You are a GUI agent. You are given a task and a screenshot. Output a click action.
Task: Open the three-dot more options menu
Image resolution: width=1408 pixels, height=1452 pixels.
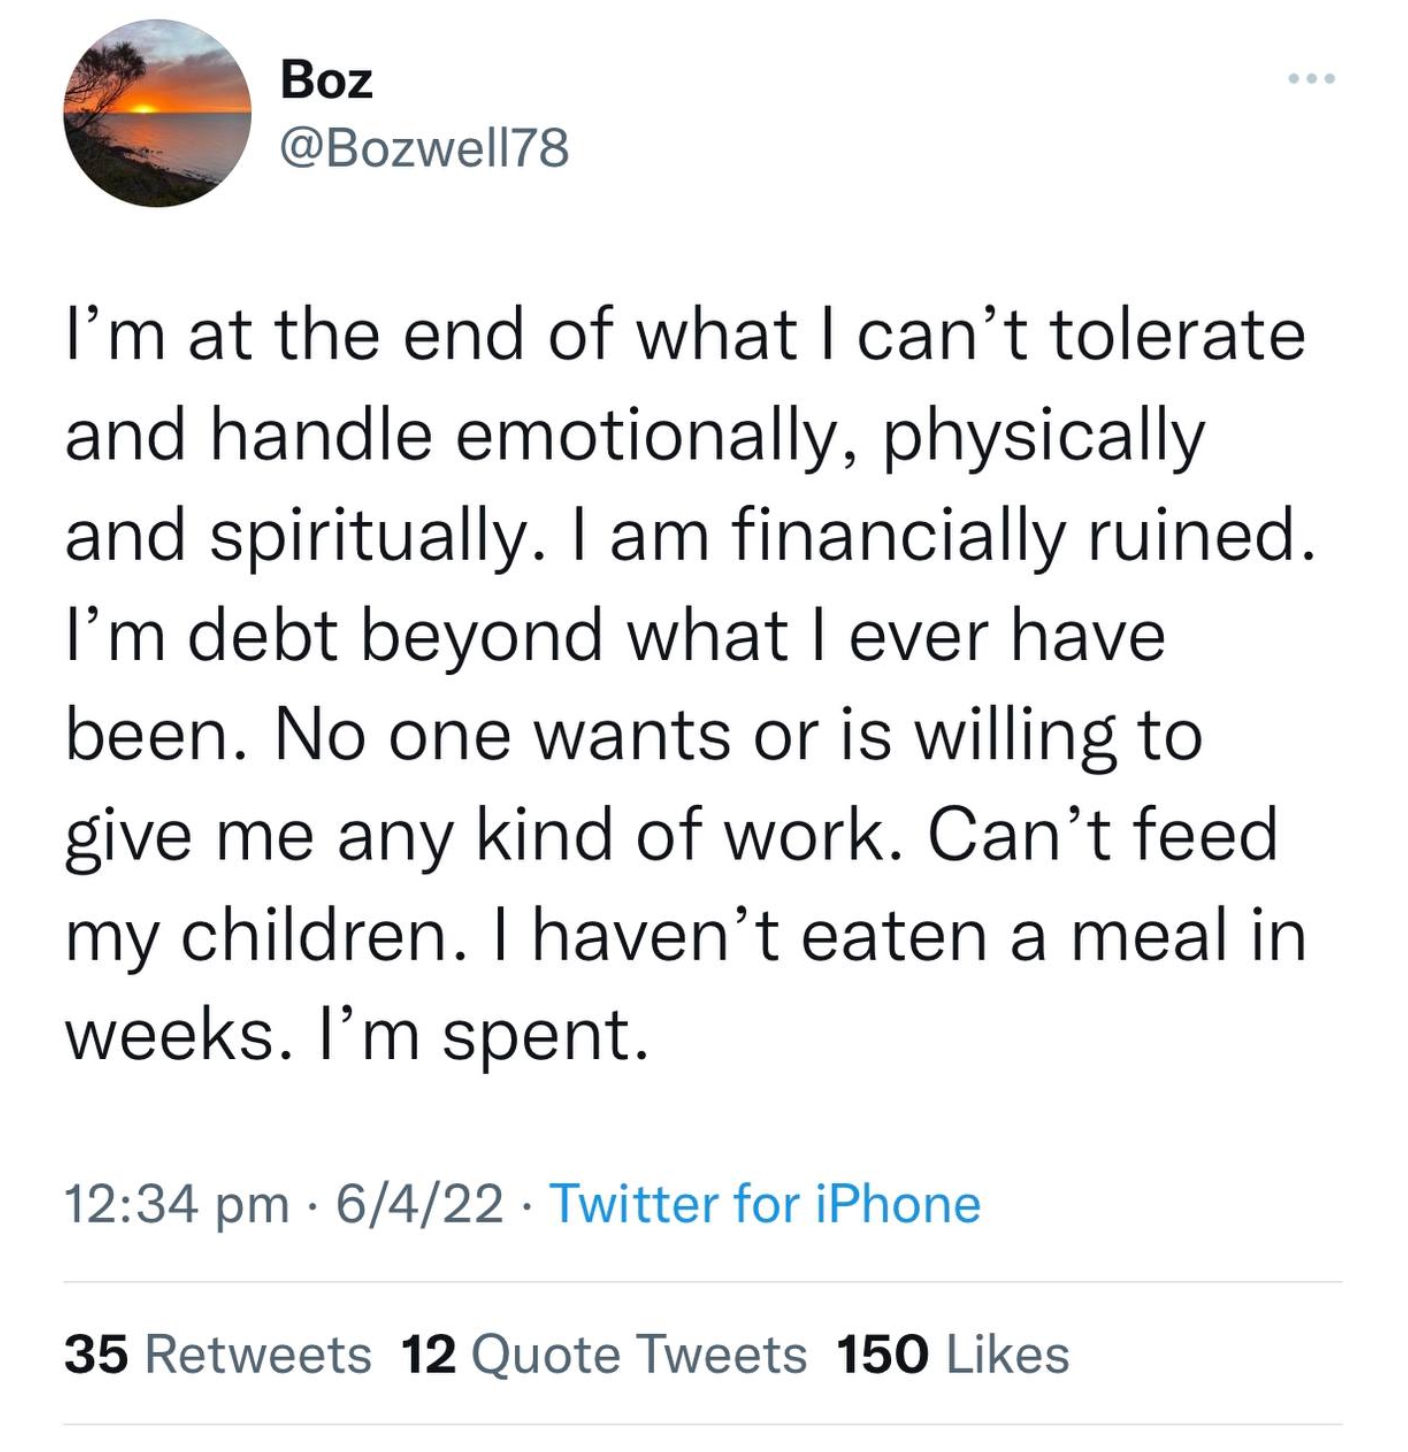pos(1311,78)
